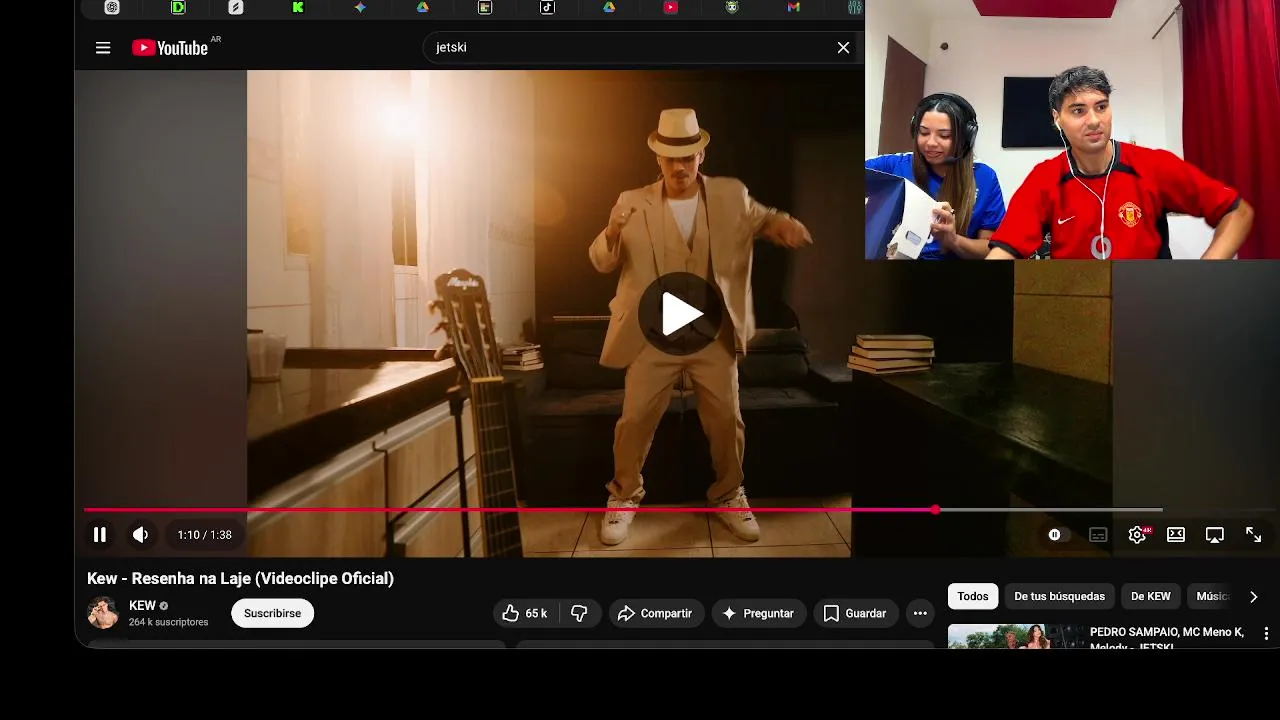Click the 264 k suscriptores text
The width and height of the screenshot is (1280, 720).
[x=168, y=622]
